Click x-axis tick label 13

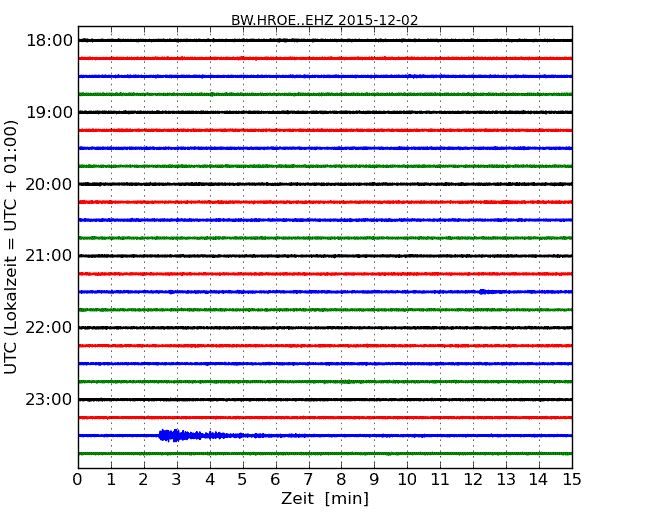click(506, 480)
